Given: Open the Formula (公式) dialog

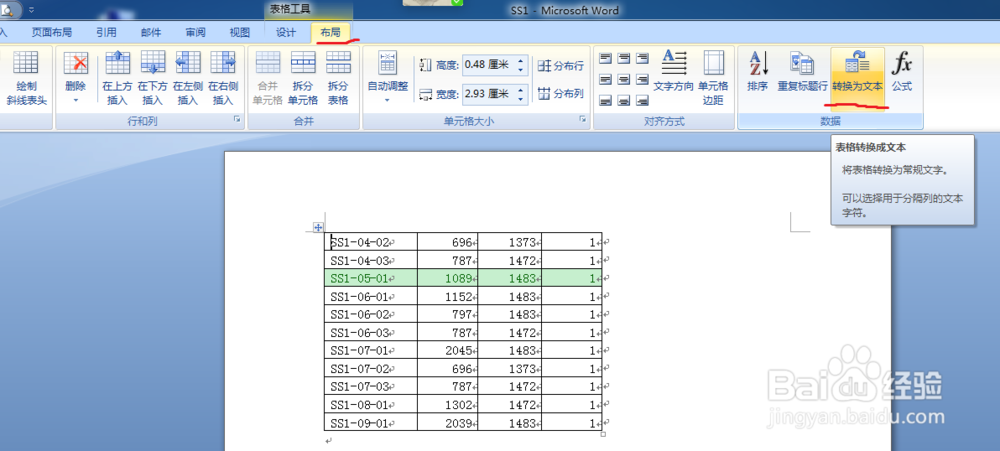Looking at the screenshot, I should coord(902,71).
